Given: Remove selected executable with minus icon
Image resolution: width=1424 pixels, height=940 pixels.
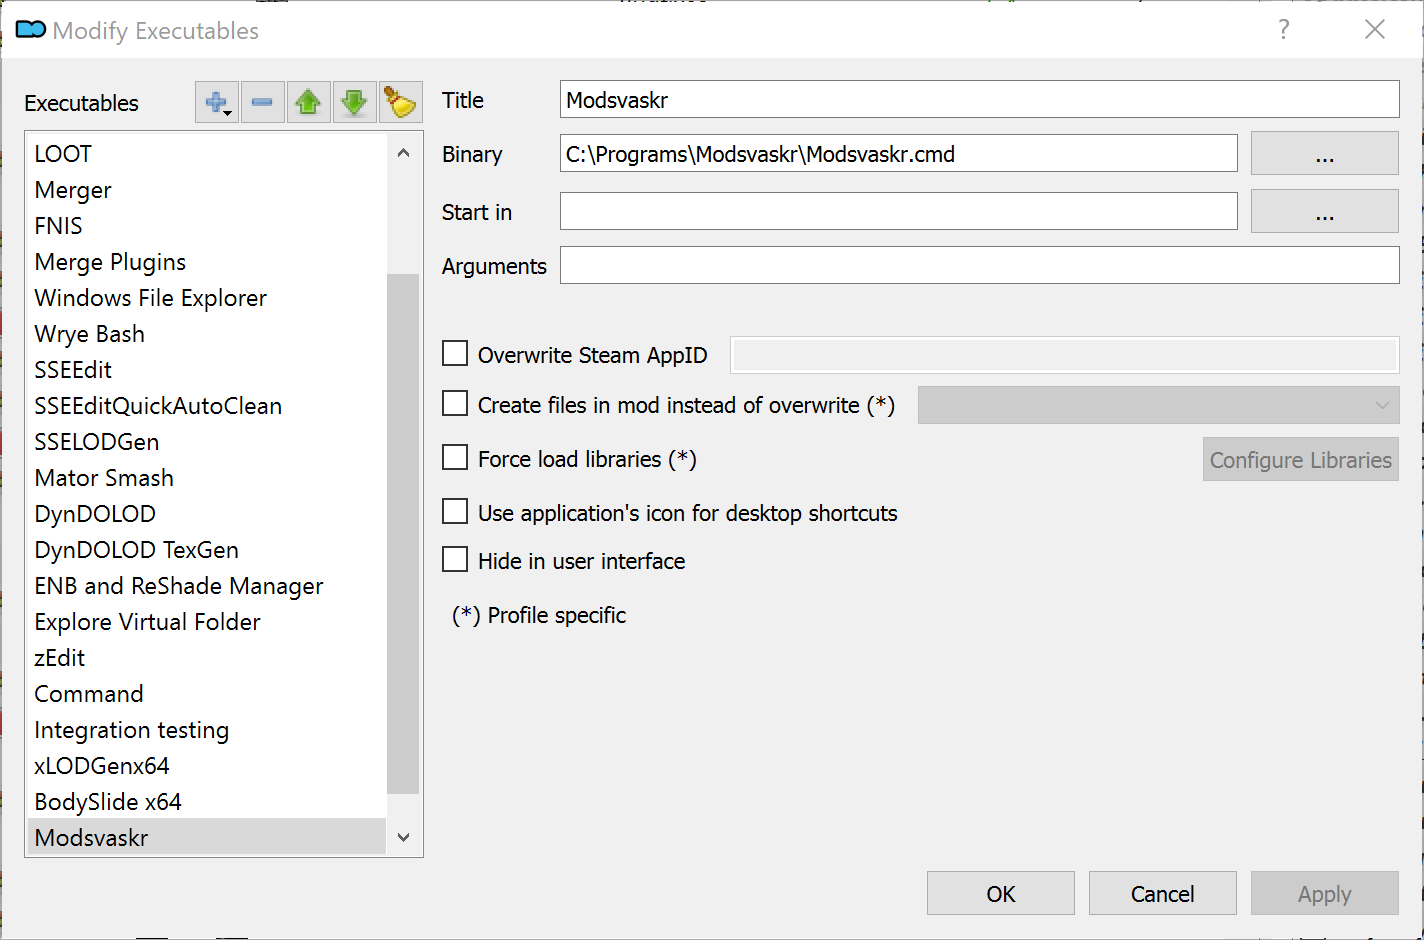Looking at the screenshot, I should tap(262, 102).
